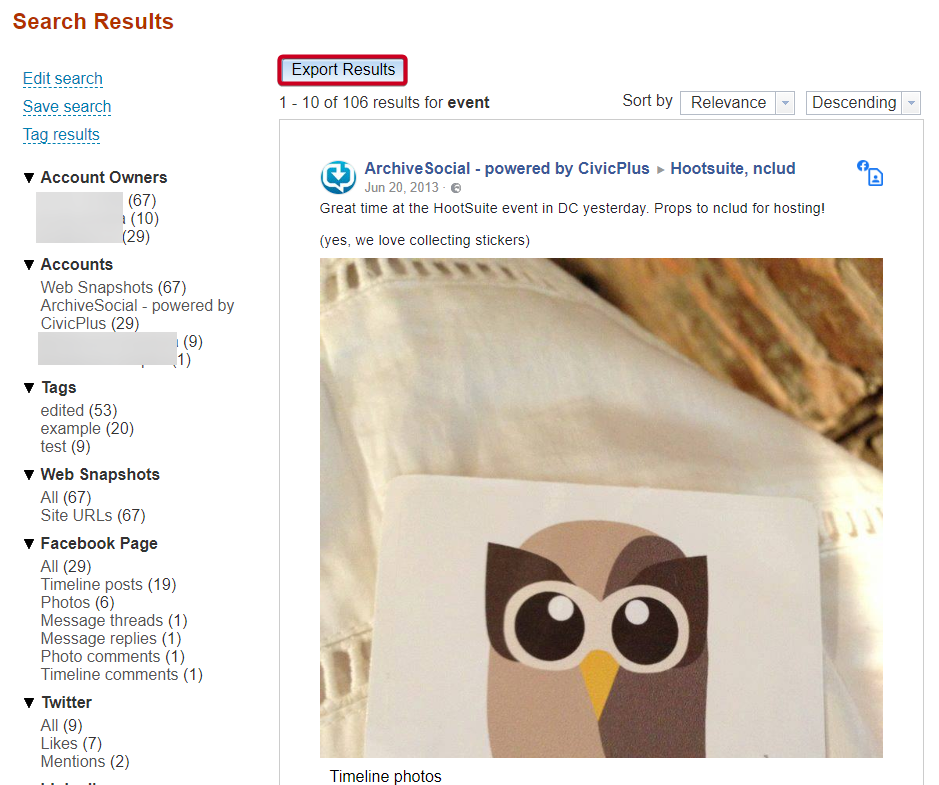Open the owl sticker photo
The height and width of the screenshot is (785, 939).
tap(601, 508)
